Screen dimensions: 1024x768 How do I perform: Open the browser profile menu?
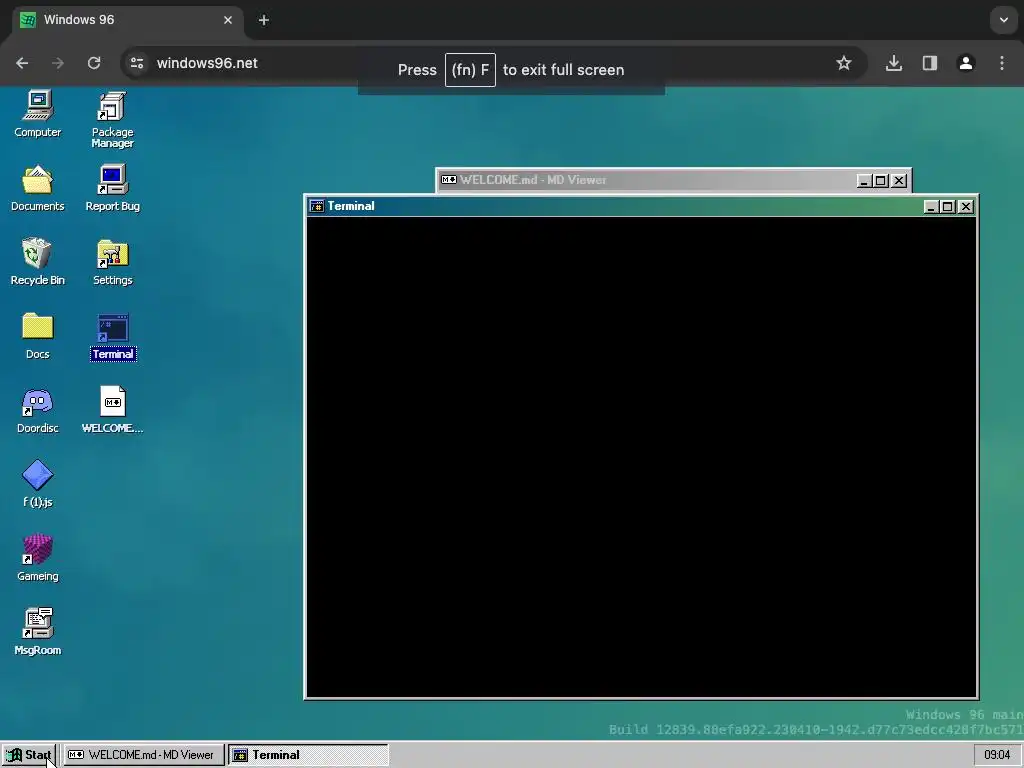tap(966, 63)
